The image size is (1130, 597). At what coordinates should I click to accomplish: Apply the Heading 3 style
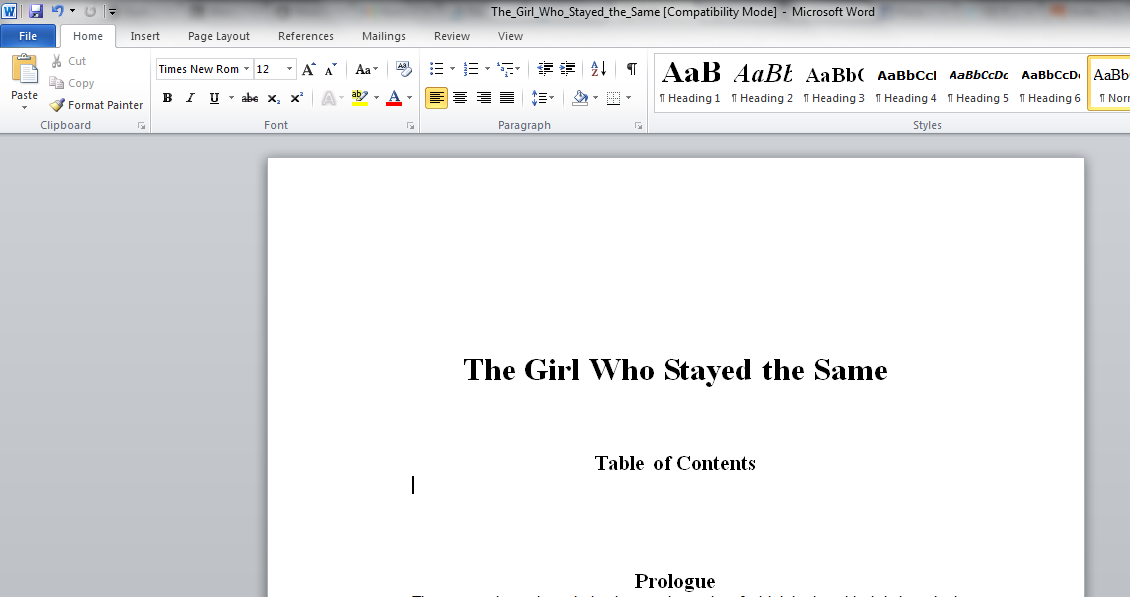tap(835, 83)
